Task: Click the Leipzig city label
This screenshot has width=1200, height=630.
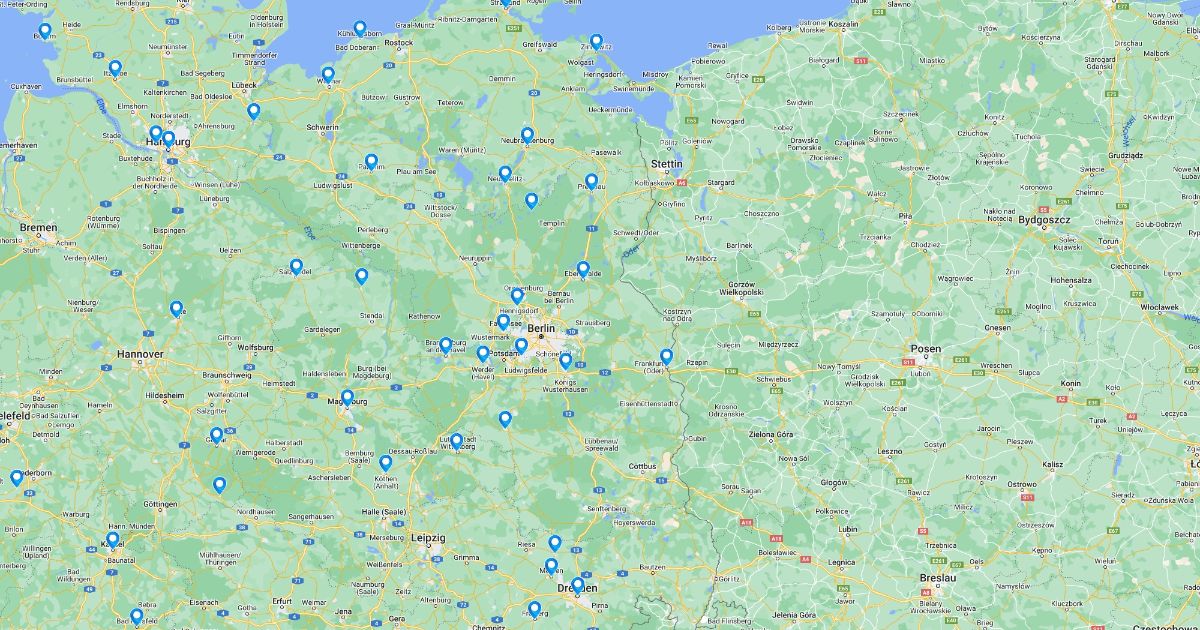Action: point(428,538)
